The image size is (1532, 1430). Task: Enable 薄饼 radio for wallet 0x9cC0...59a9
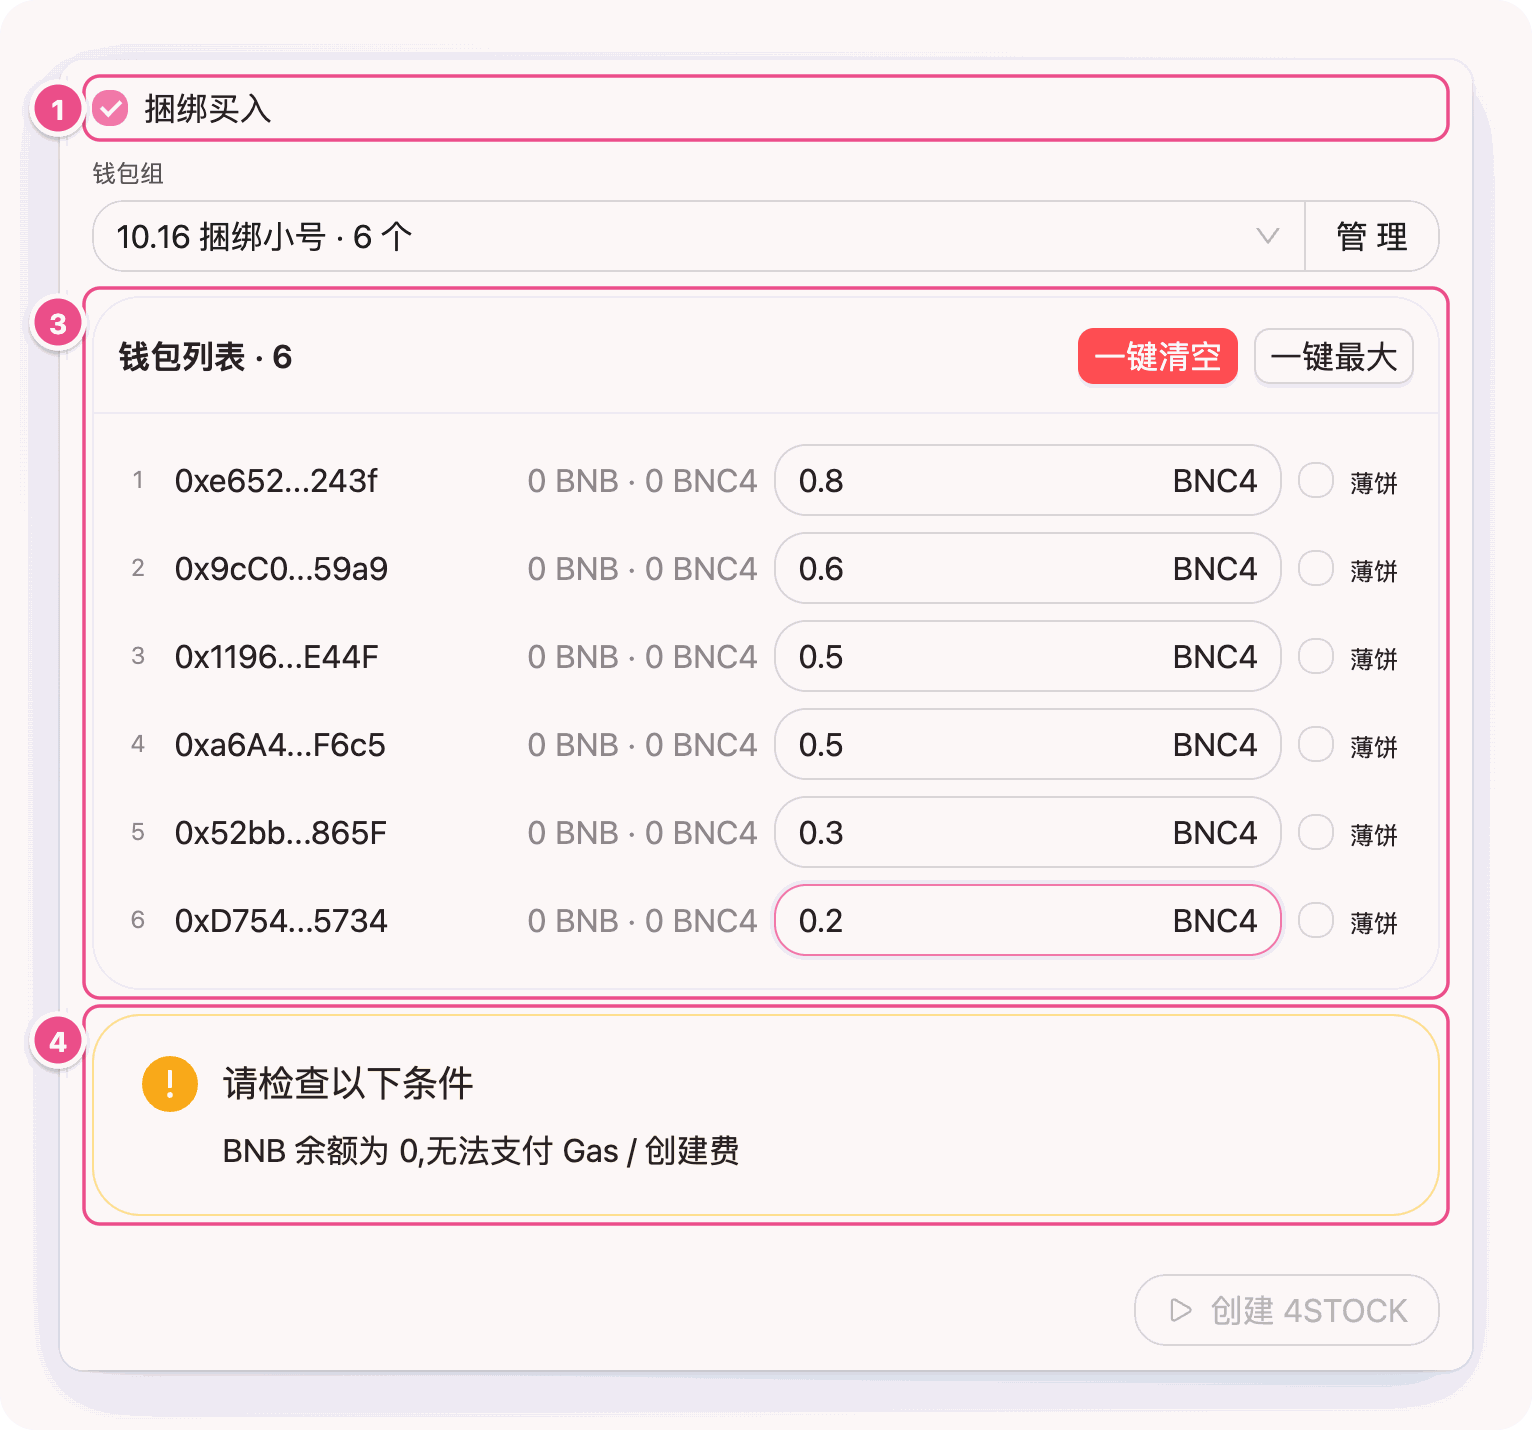[1316, 569]
